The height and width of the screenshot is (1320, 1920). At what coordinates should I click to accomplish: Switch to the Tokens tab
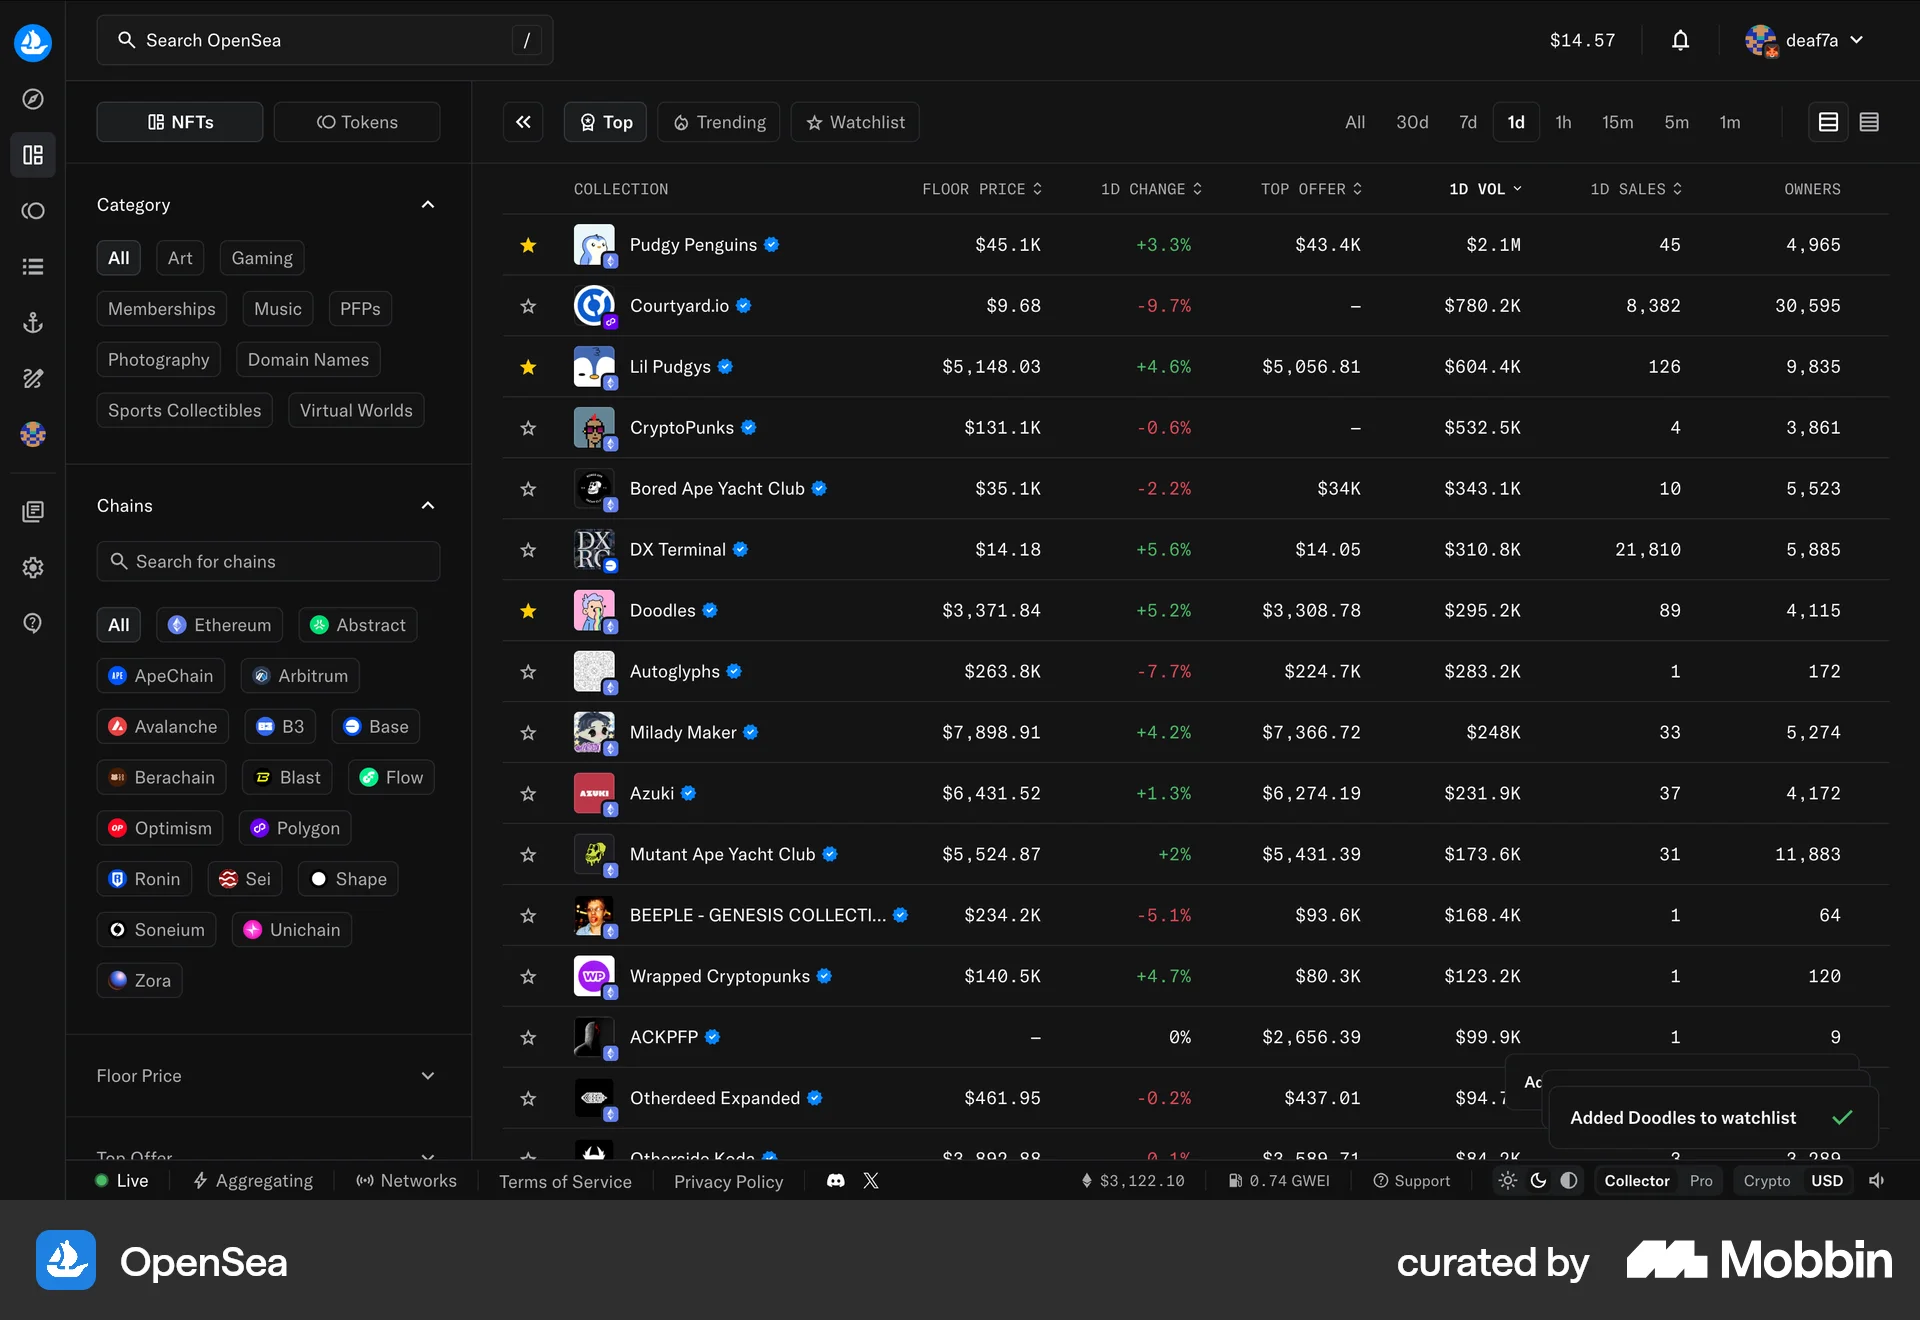[x=357, y=121]
